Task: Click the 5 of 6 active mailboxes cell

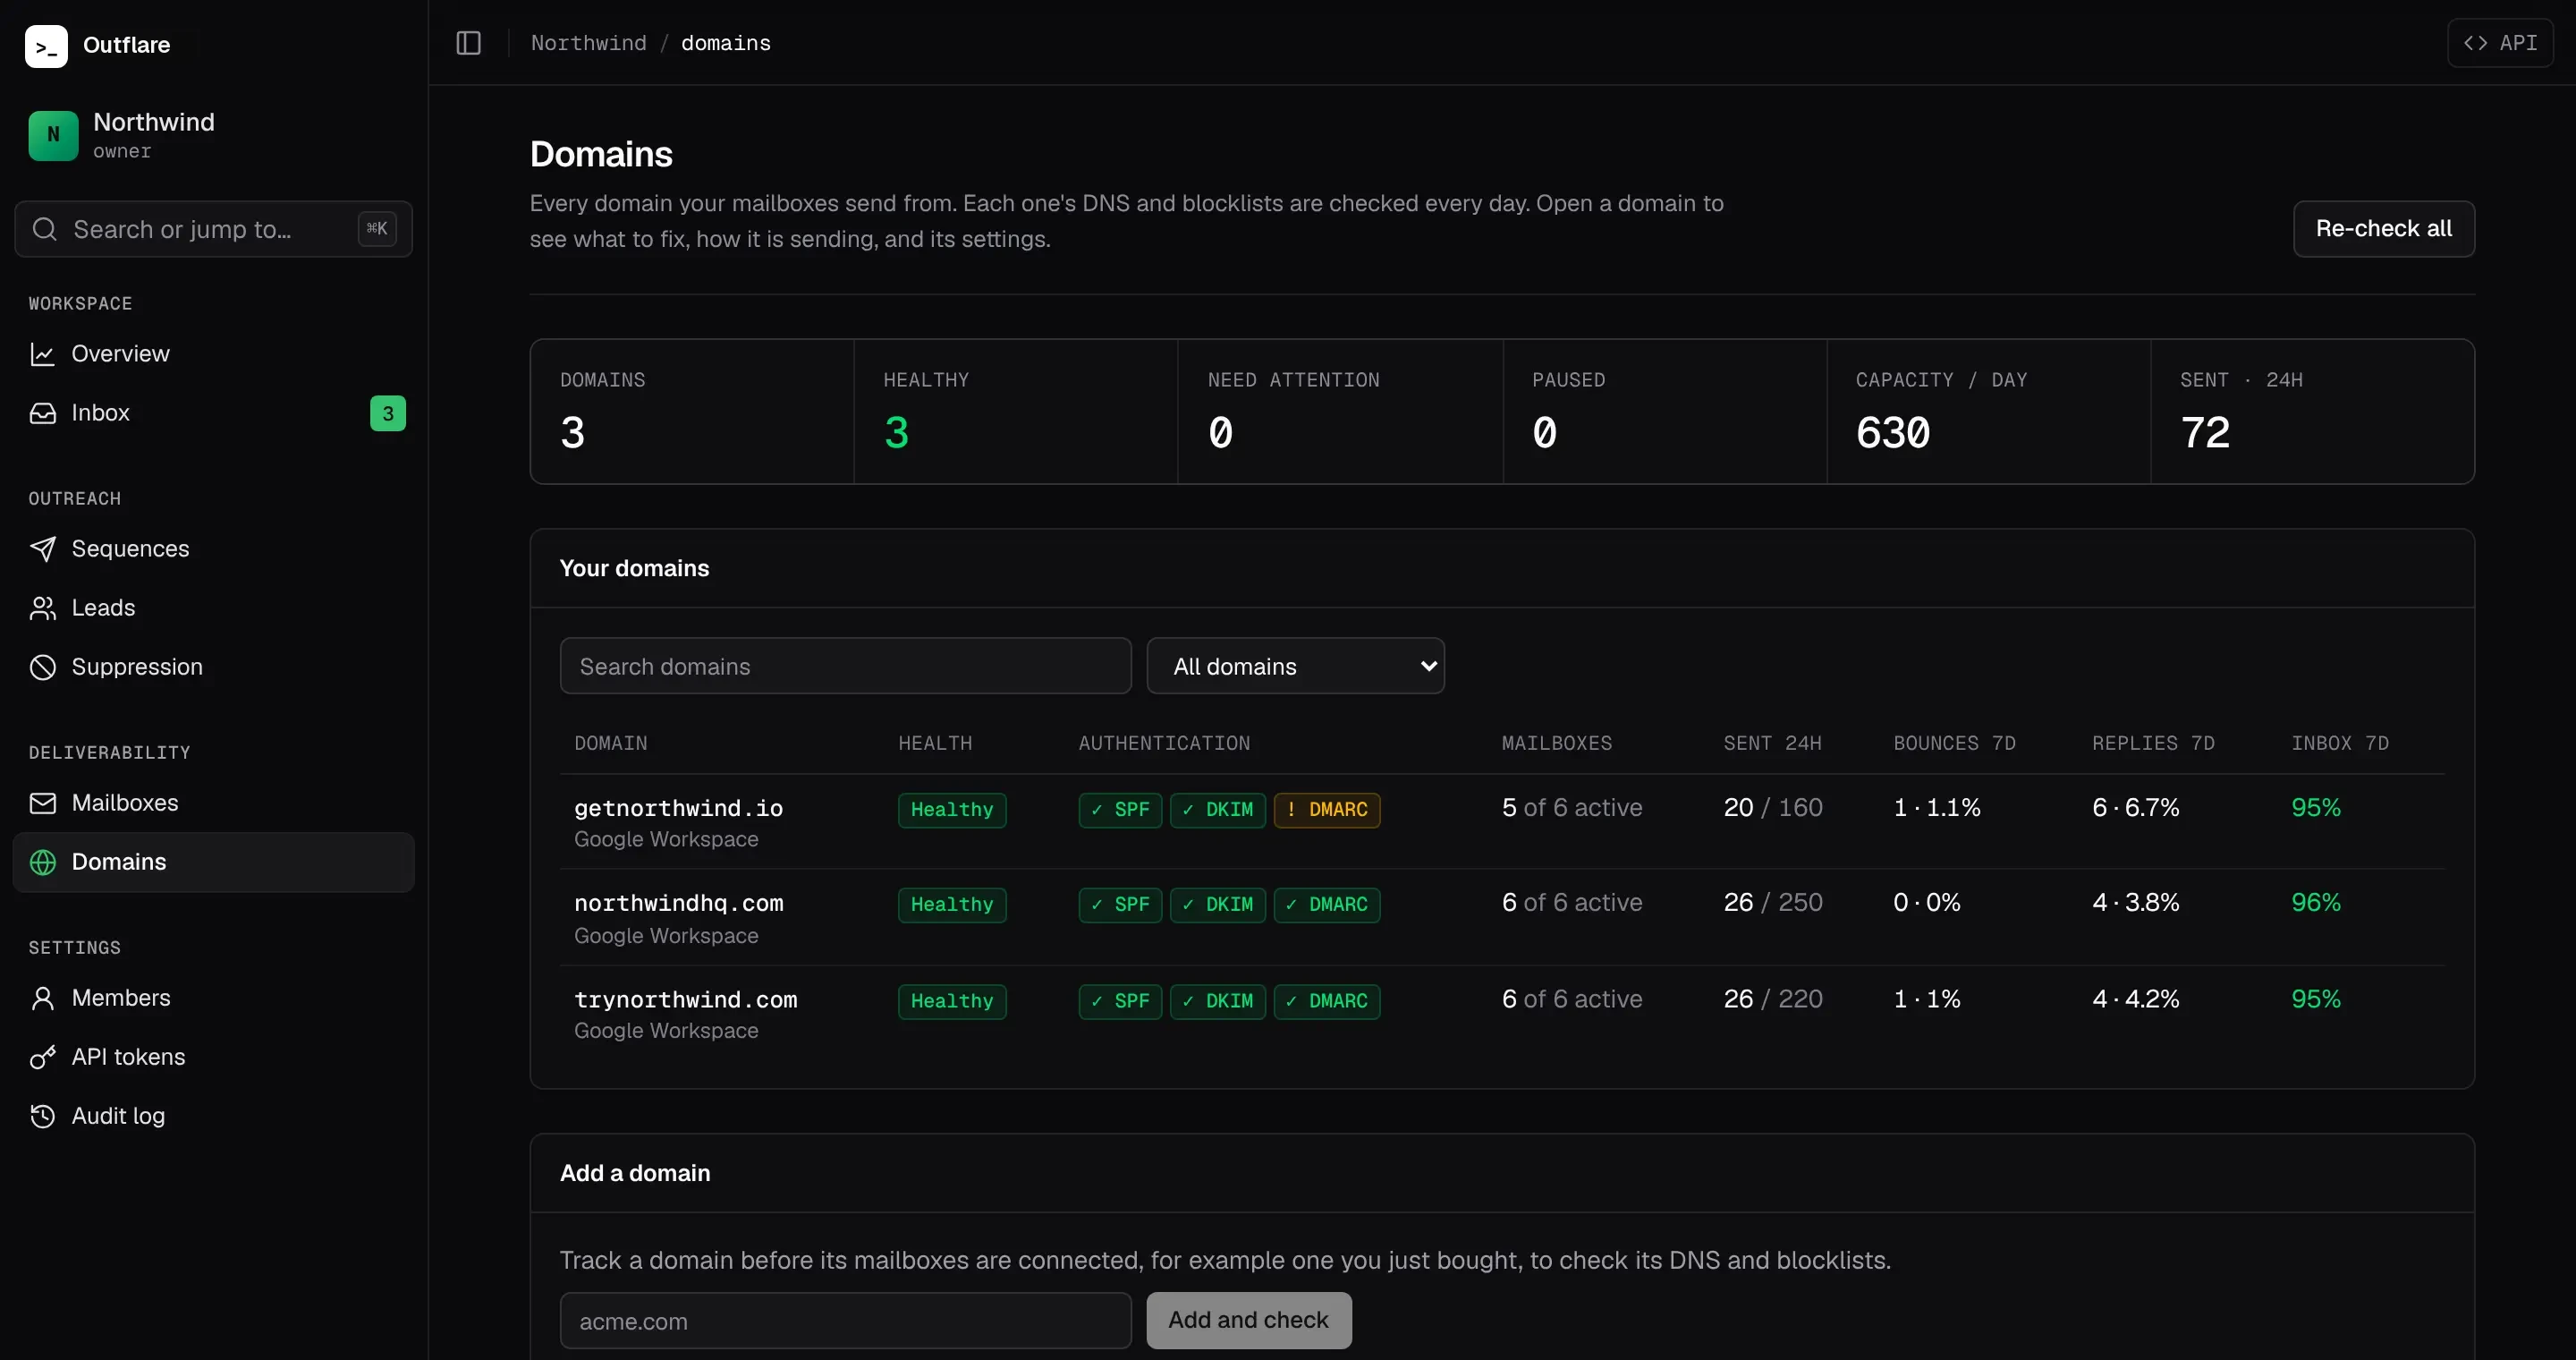Action: (1571, 808)
